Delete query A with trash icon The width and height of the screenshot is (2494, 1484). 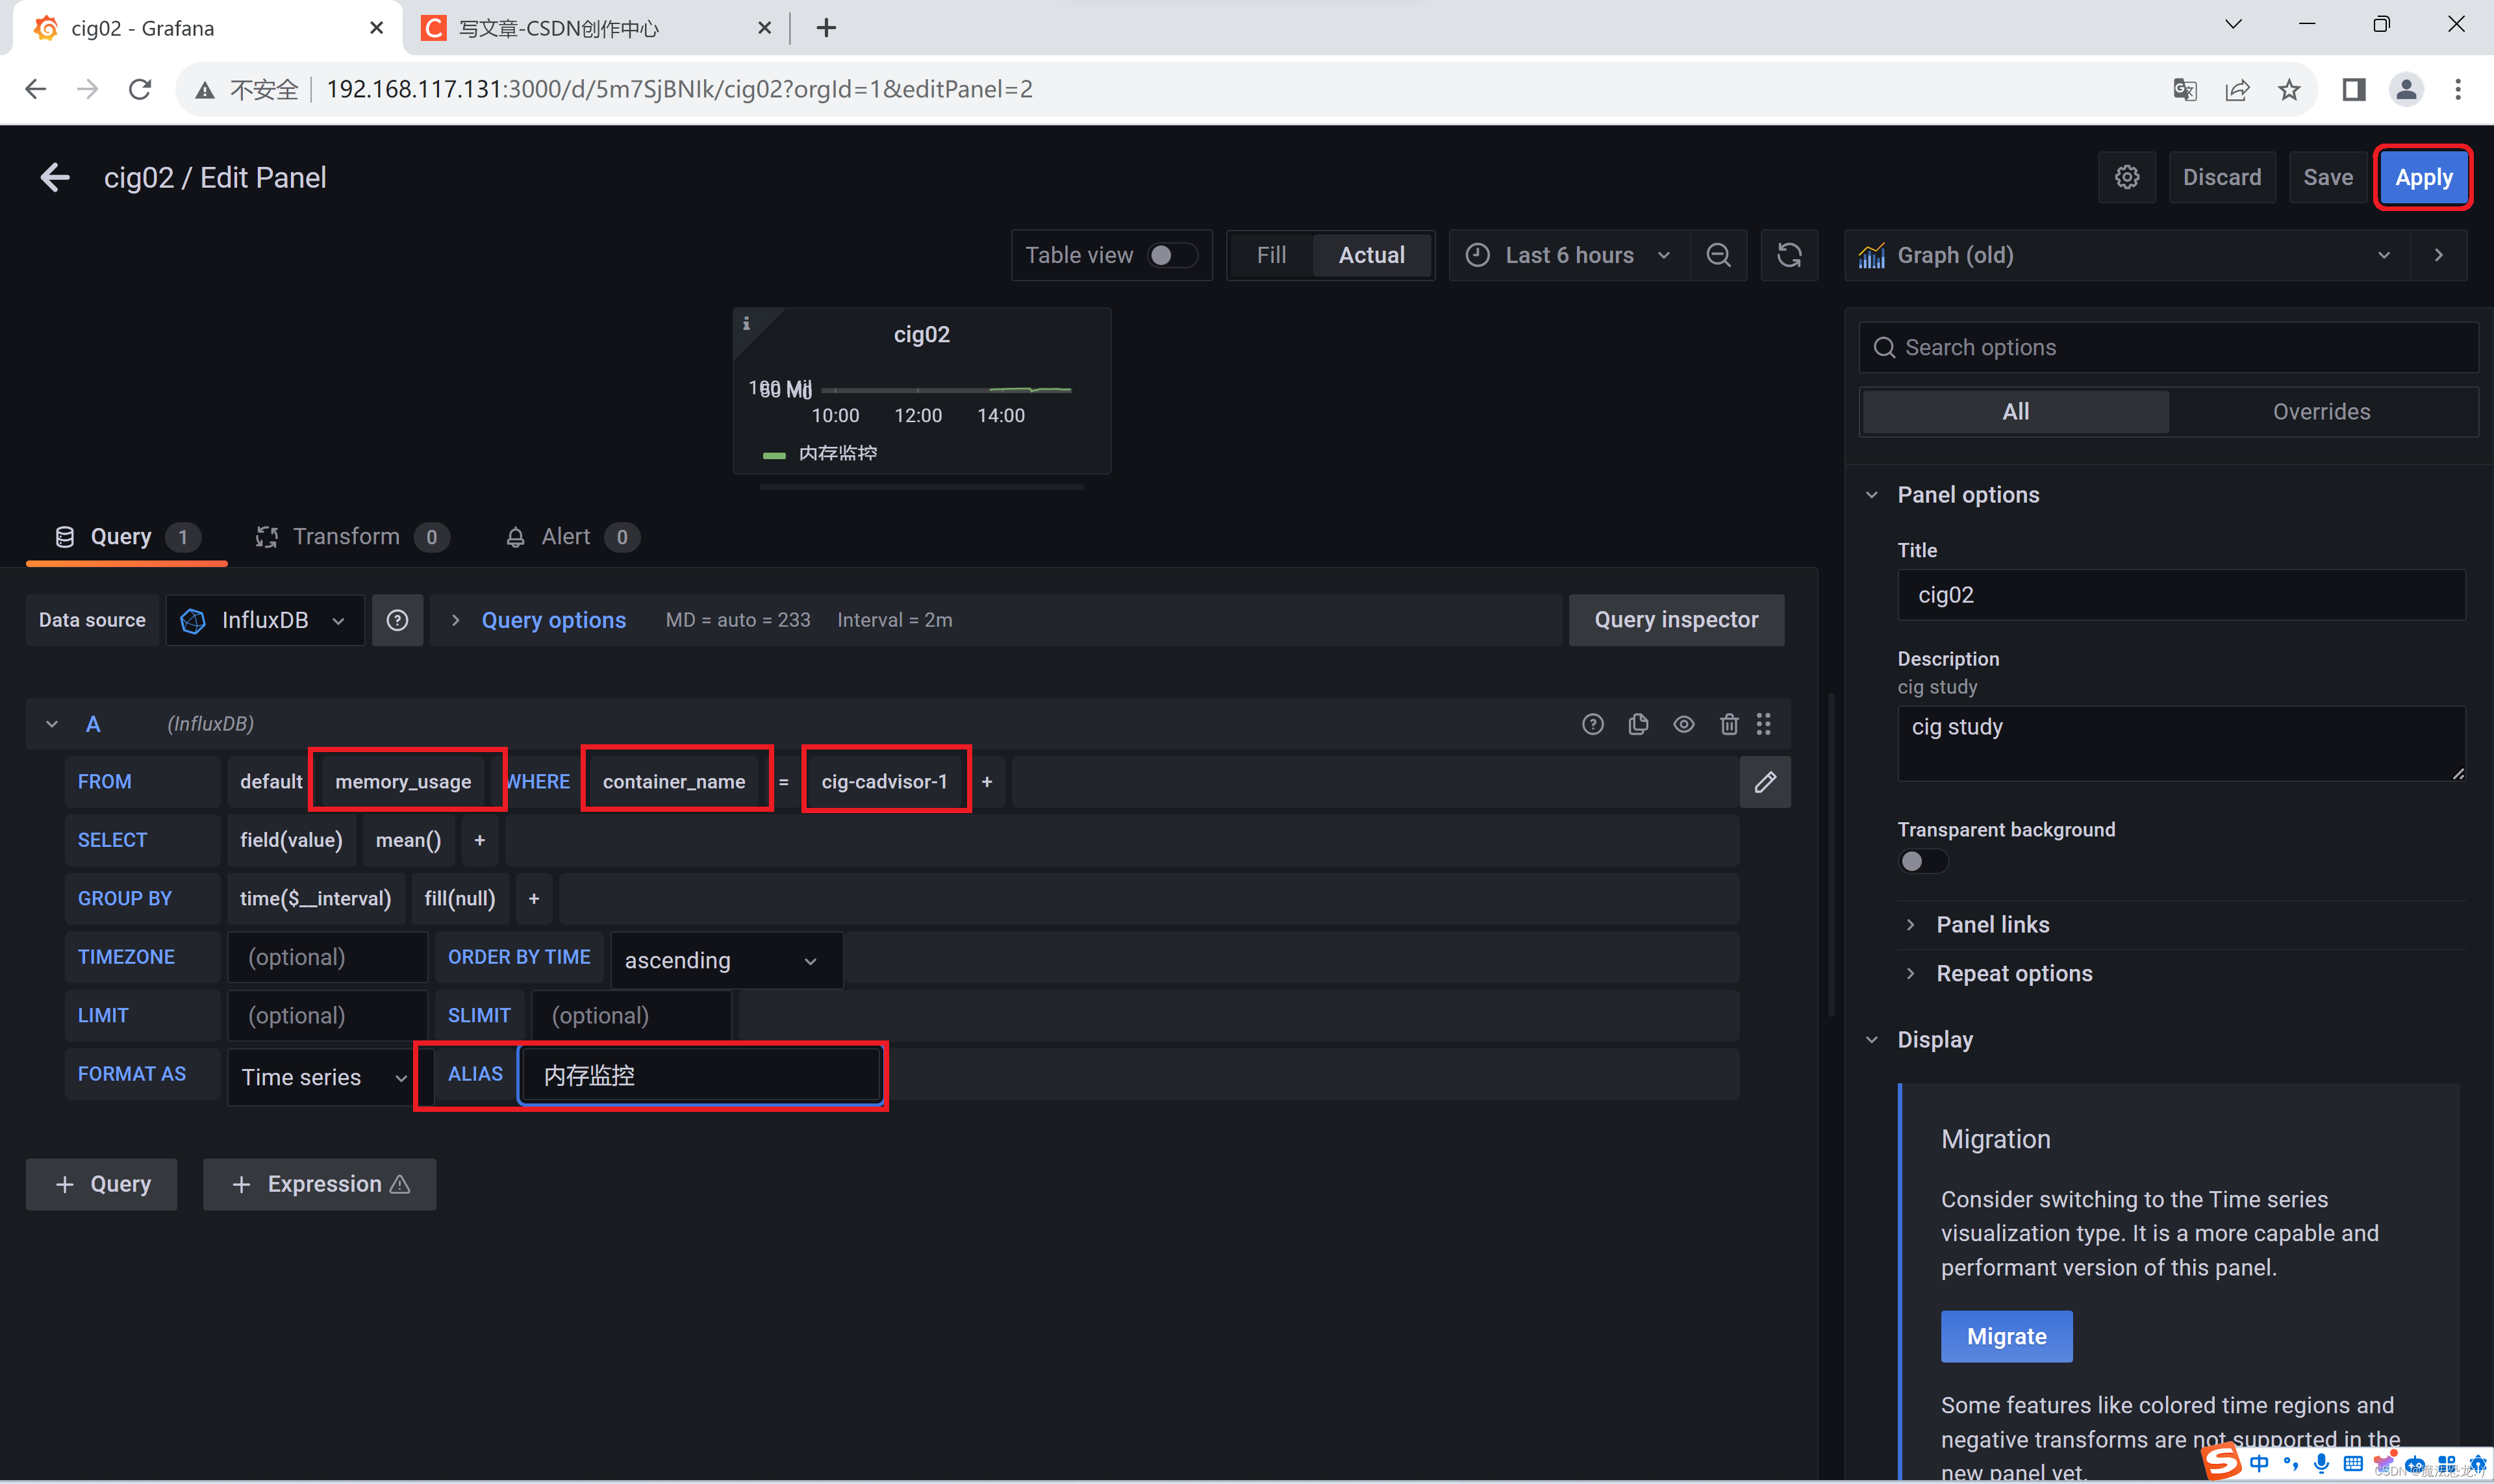1729,724
